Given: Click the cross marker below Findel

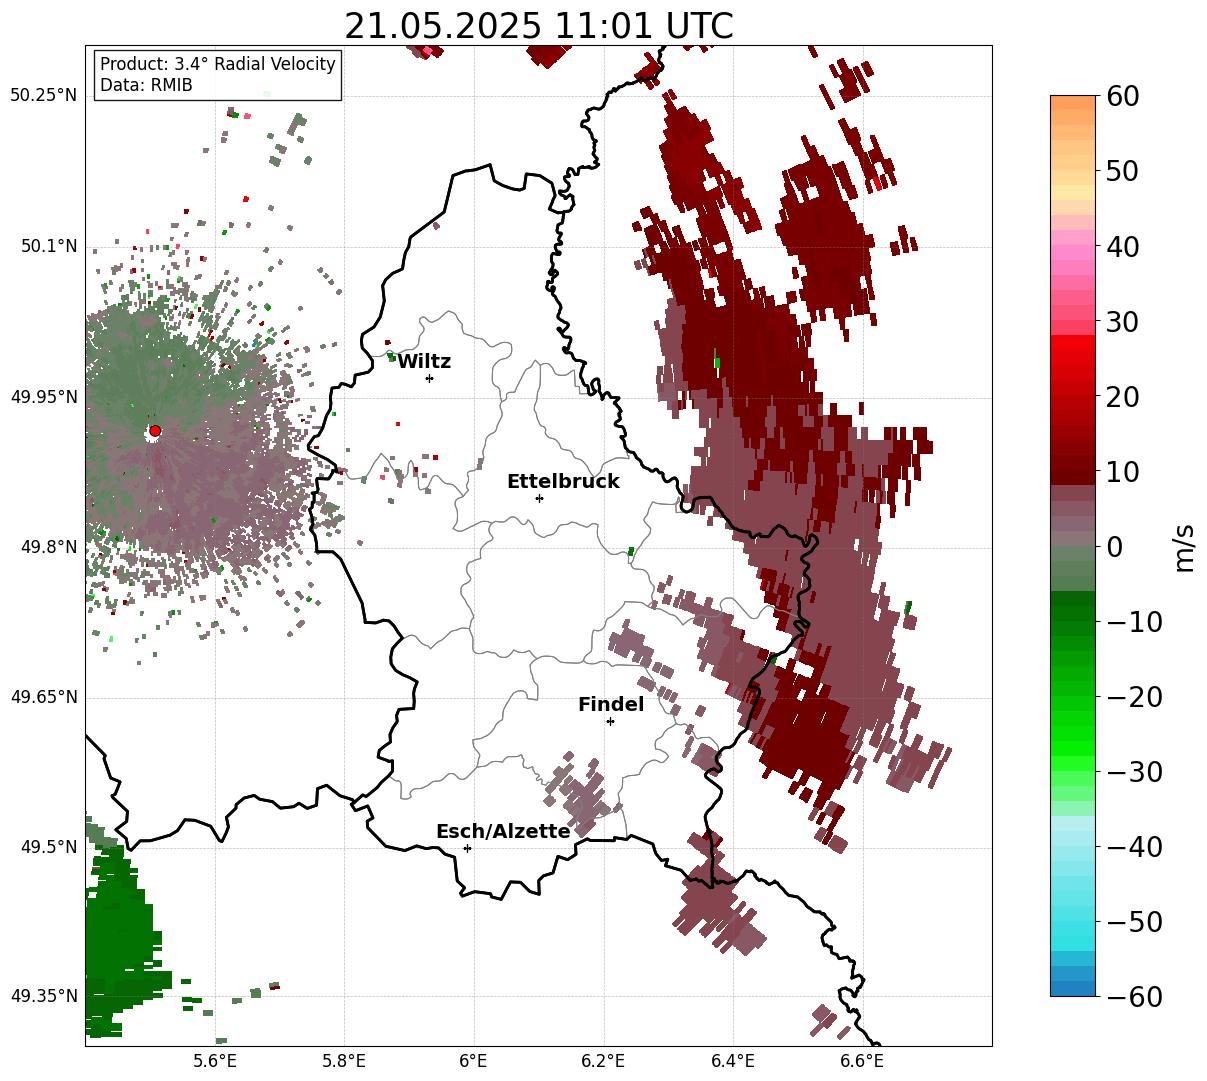Looking at the screenshot, I should 610,721.
